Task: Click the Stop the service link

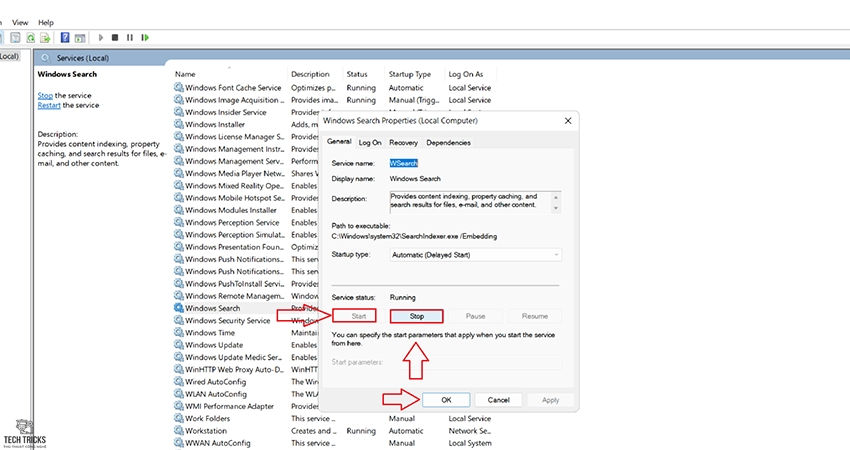Action: tap(45, 95)
